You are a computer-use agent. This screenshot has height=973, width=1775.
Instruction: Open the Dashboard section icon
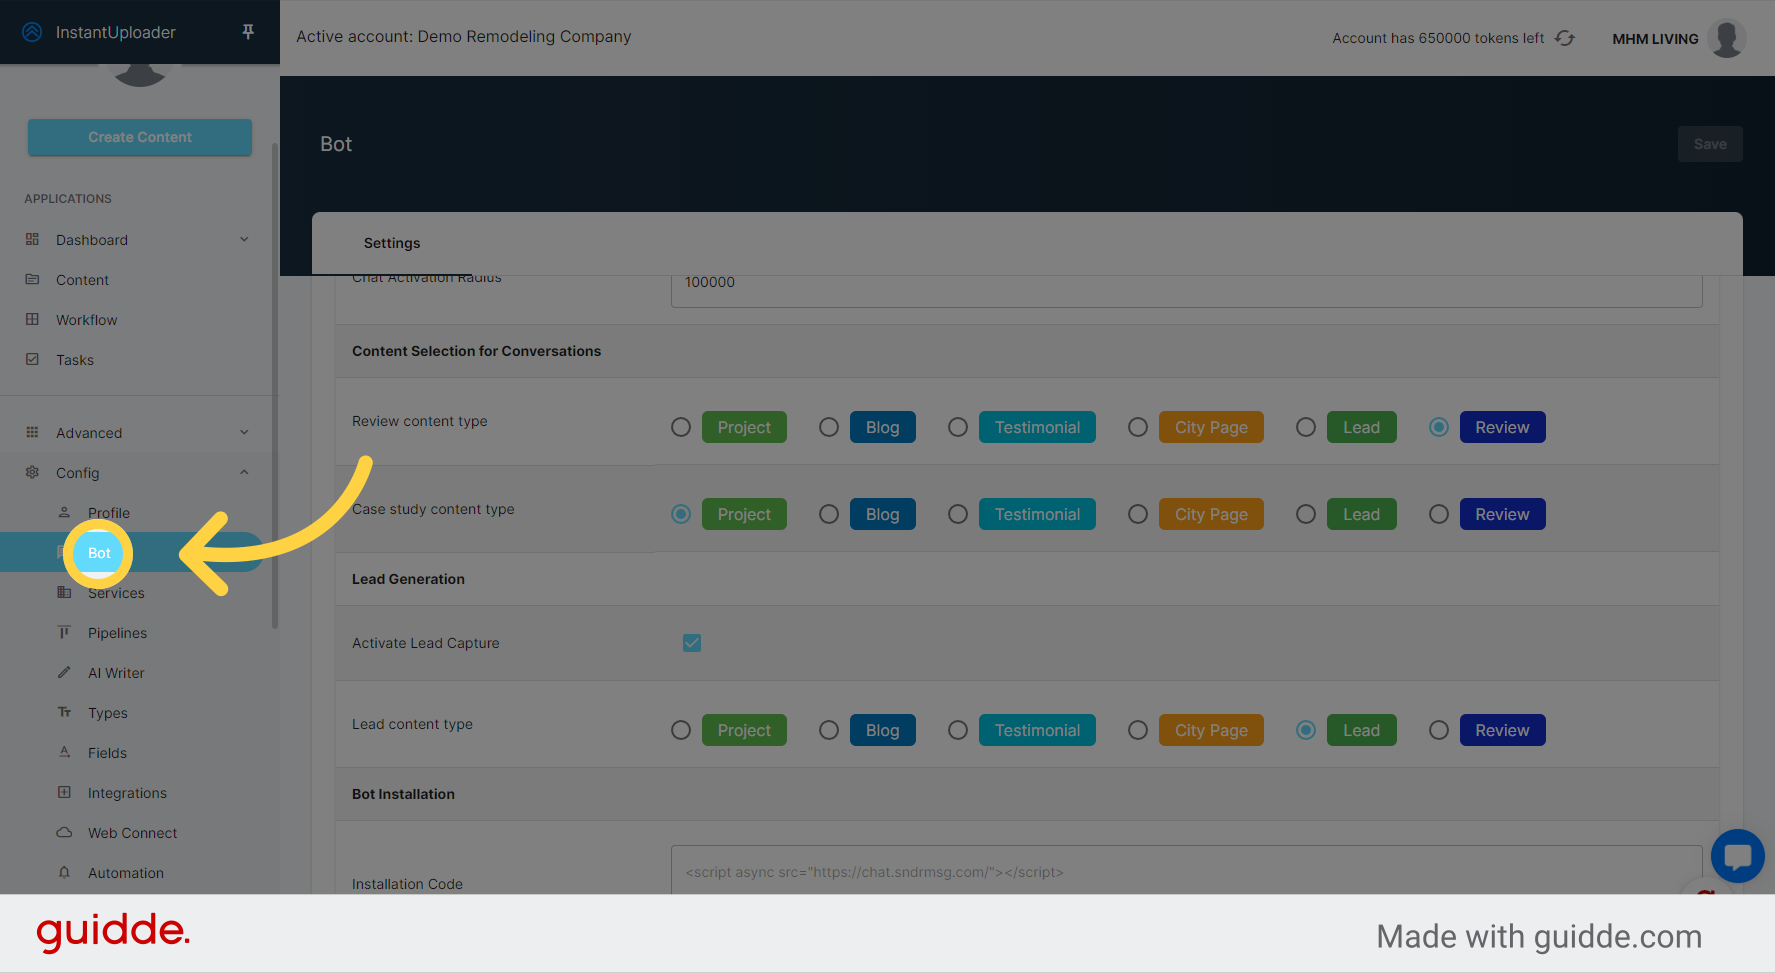point(33,239)
